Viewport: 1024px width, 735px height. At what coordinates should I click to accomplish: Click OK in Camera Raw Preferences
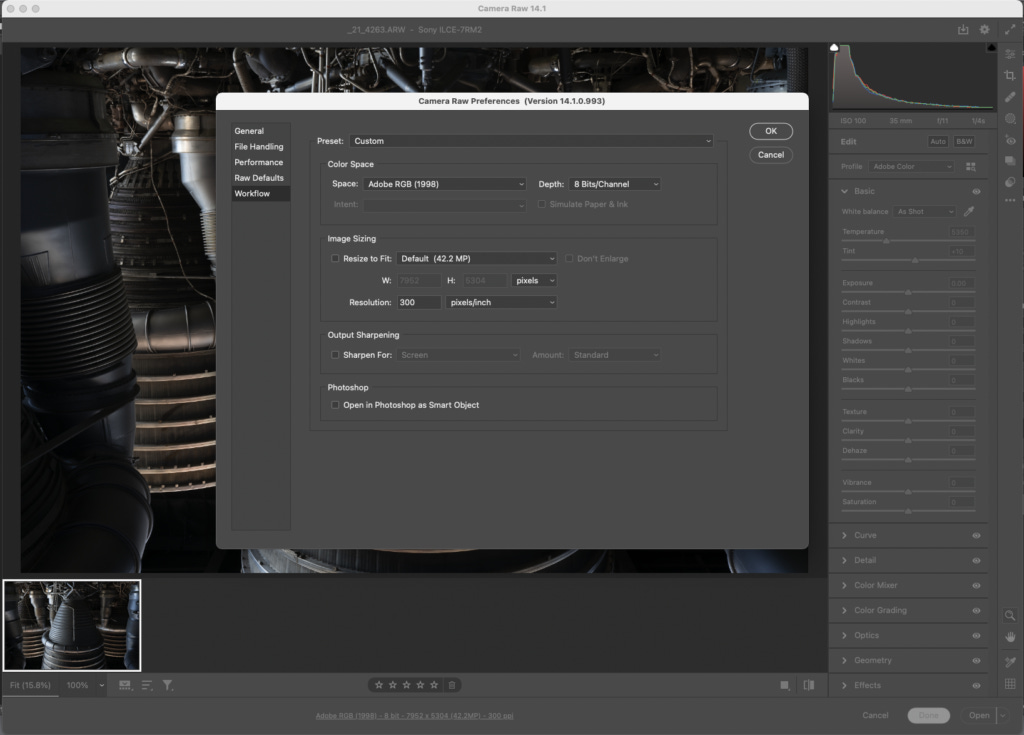coord(770,131)
